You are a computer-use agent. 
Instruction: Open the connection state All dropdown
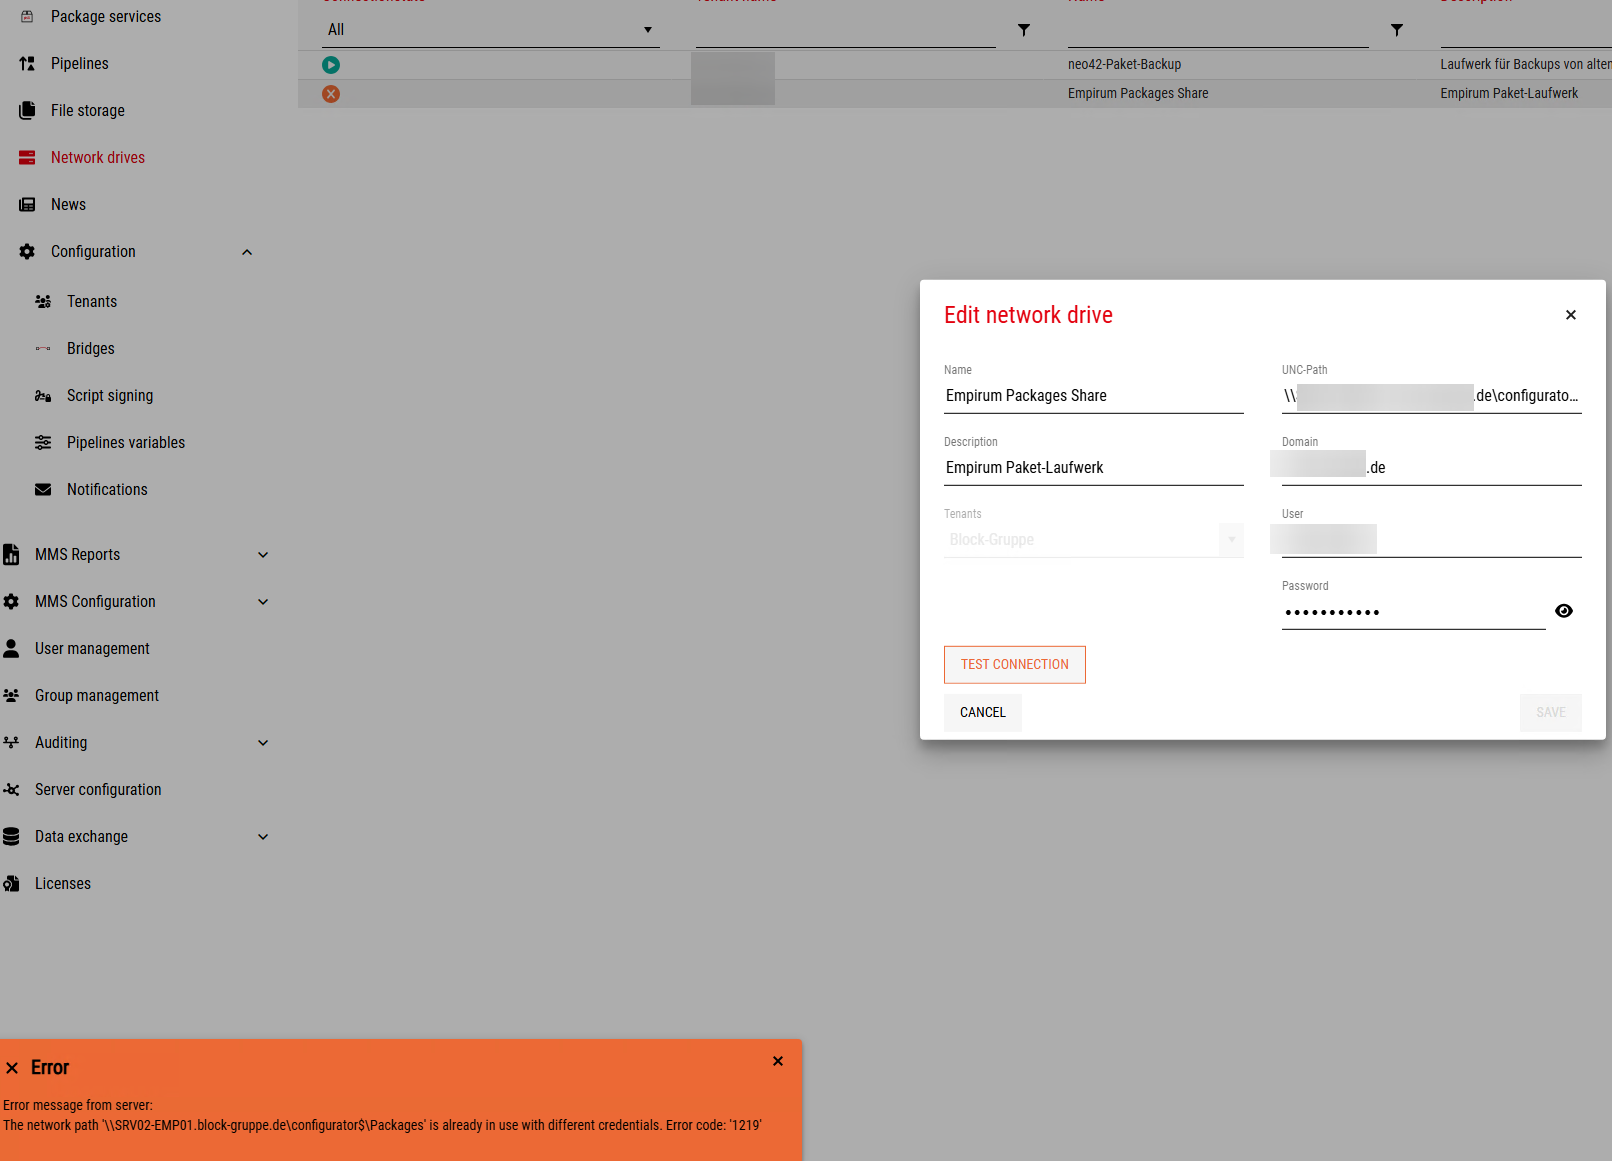[490, 30]
